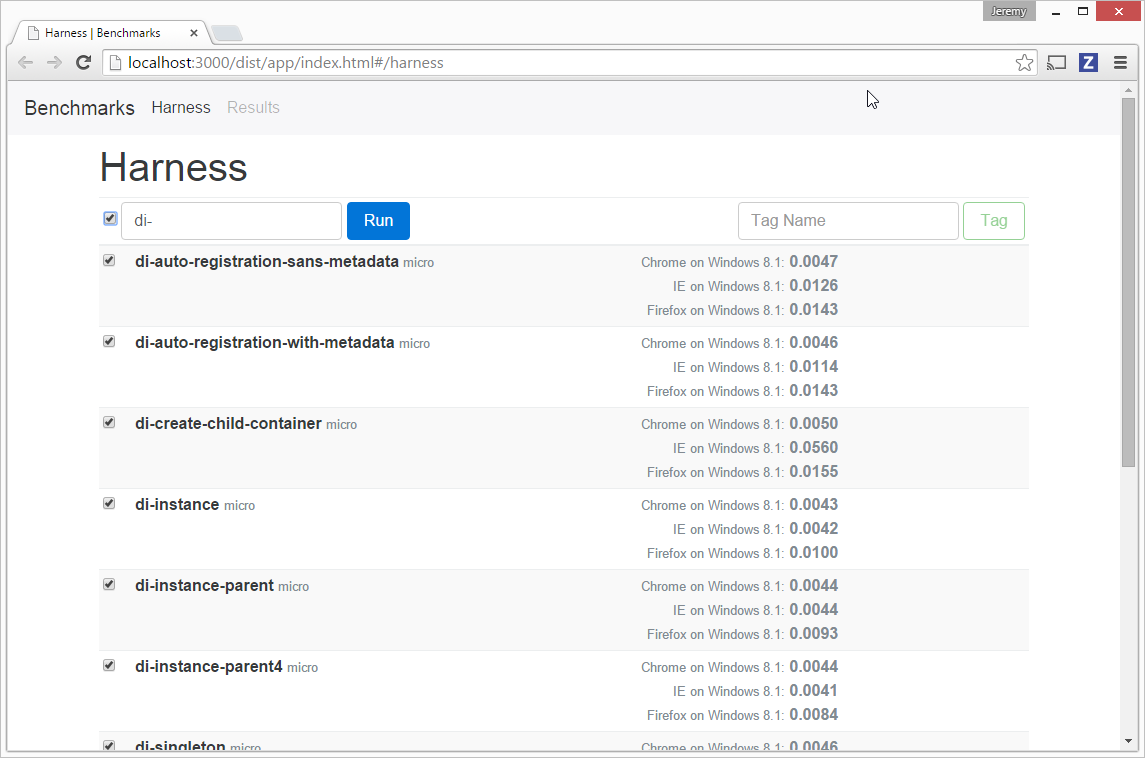Click the di-instance-parent4 benchmark name

coord(209,667)
